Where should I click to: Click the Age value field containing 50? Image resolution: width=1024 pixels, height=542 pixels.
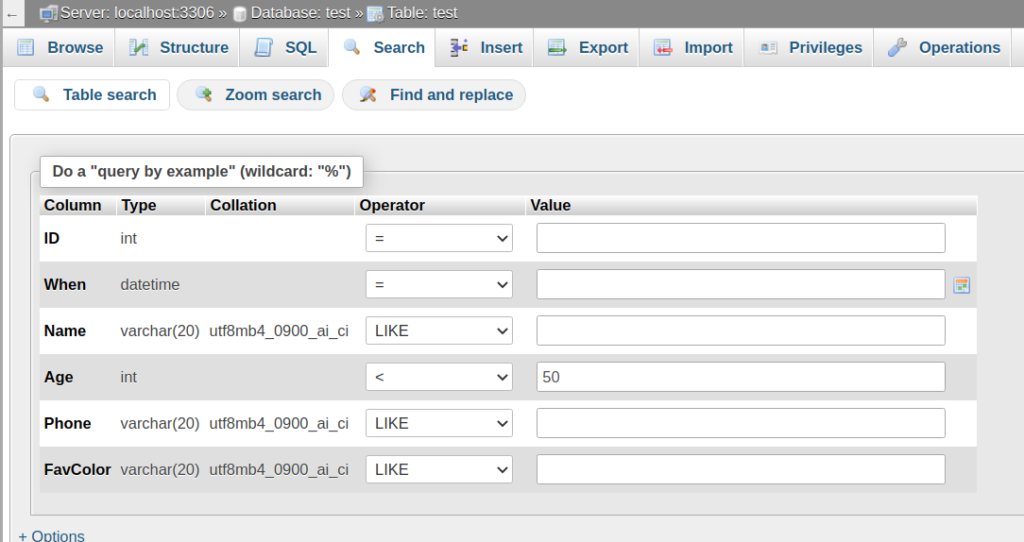(741, 377)
